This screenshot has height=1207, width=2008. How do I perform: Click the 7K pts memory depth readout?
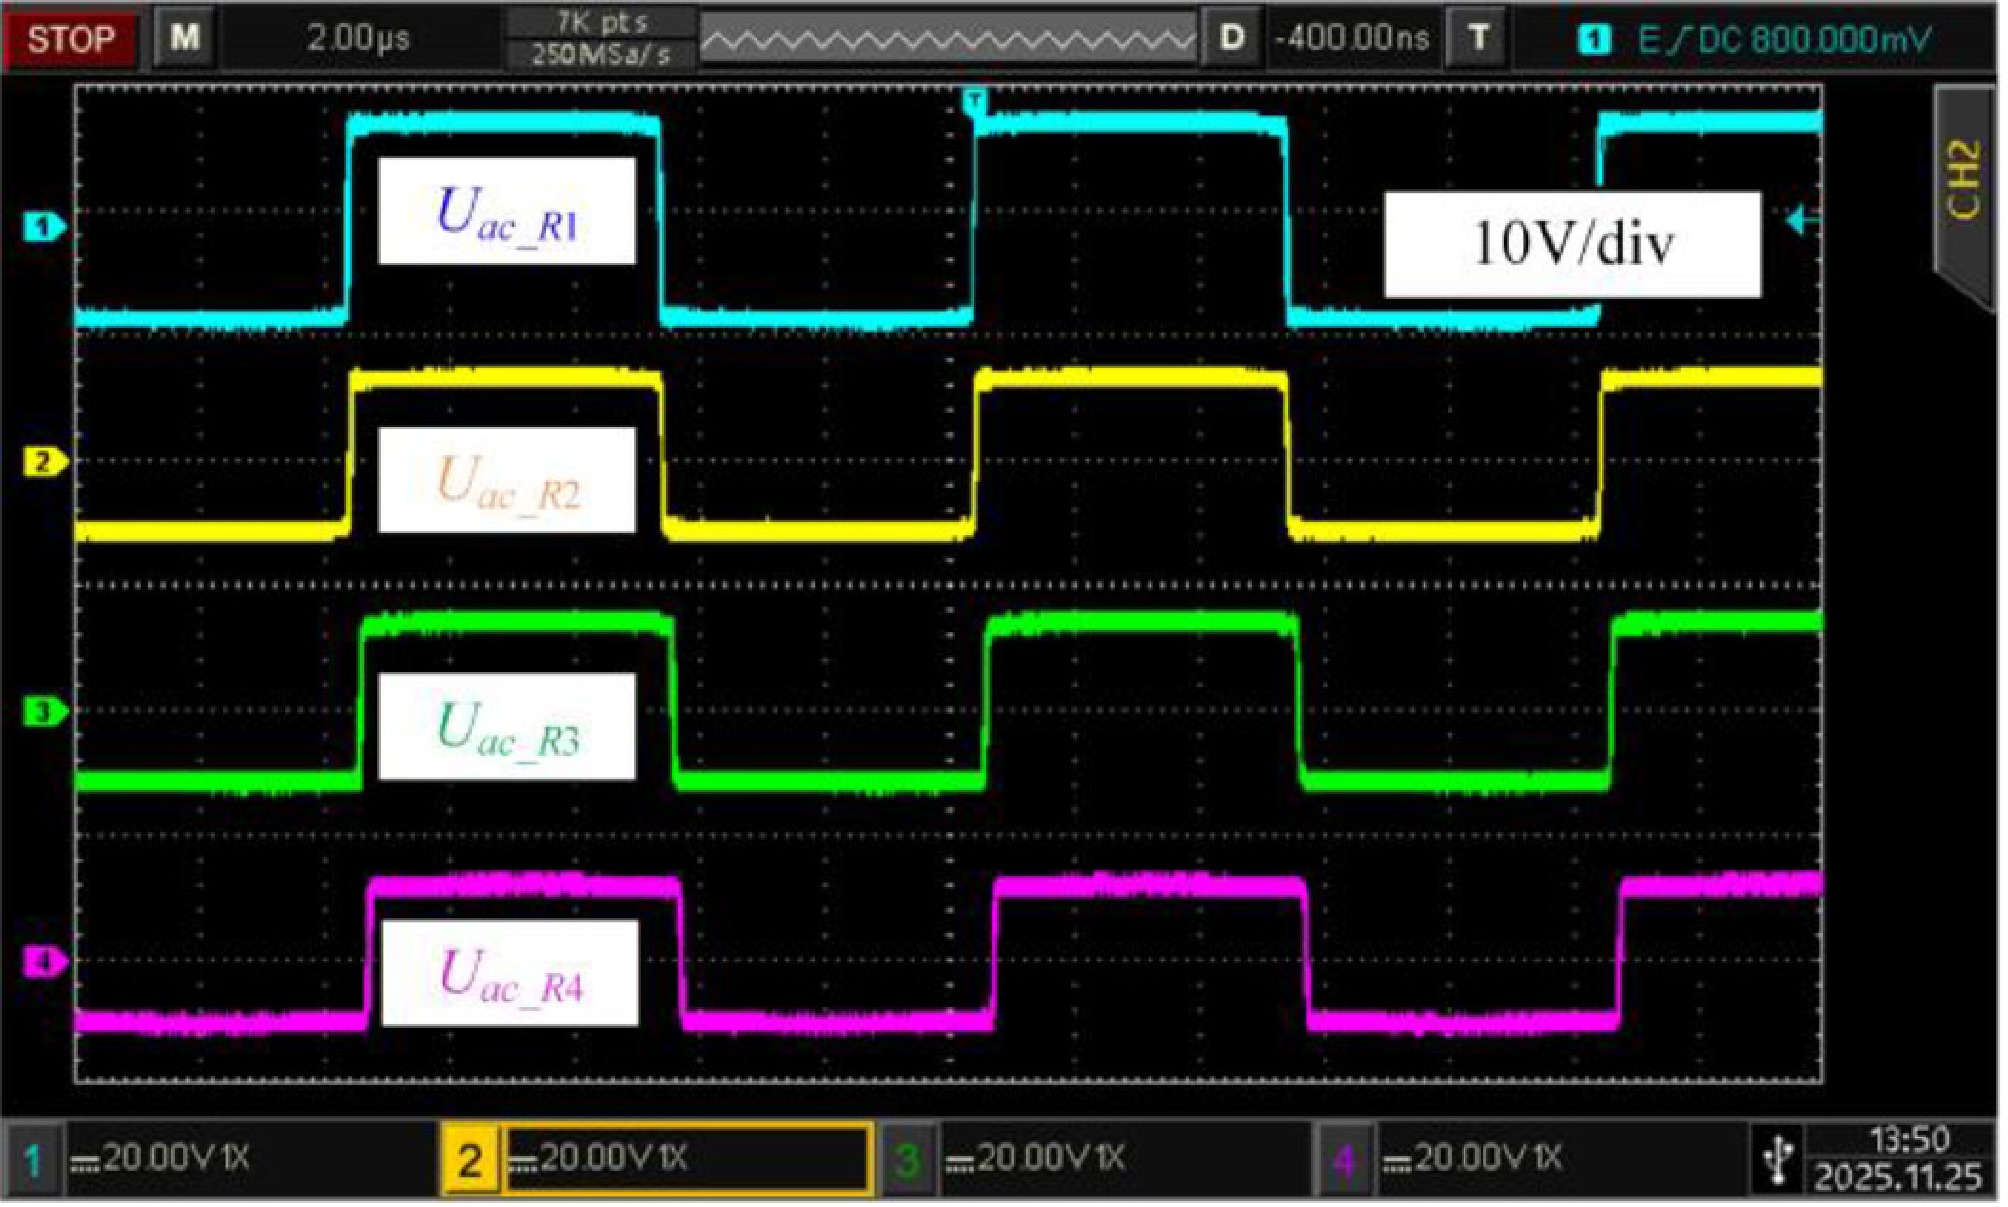click(601, 22)
